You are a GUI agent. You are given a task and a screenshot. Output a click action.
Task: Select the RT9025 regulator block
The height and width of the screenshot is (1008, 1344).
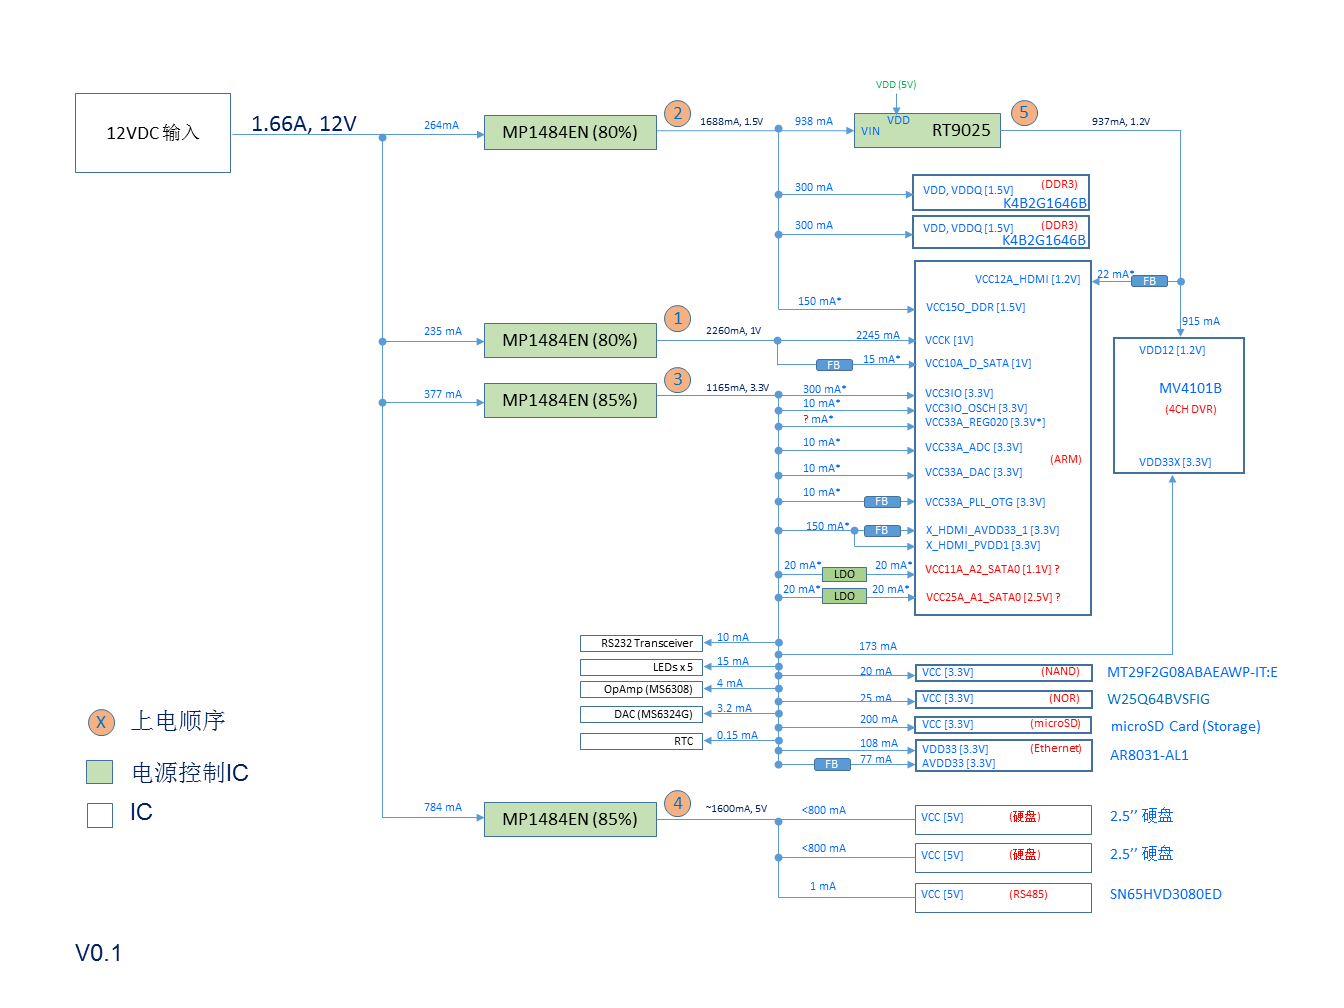(x=927, y=130)
